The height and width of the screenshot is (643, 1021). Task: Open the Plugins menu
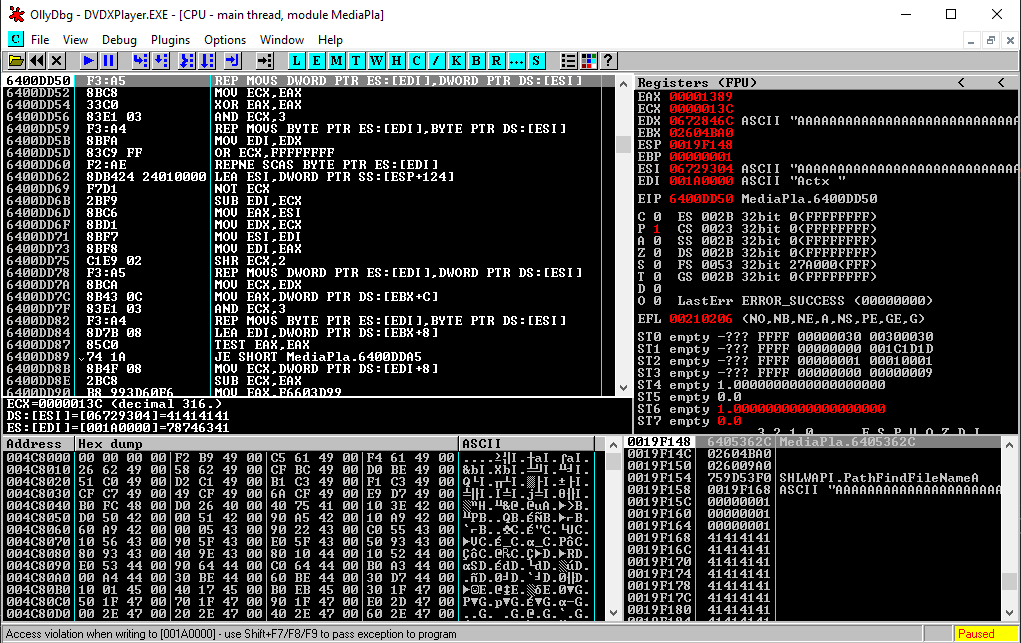tap(171, 40)
